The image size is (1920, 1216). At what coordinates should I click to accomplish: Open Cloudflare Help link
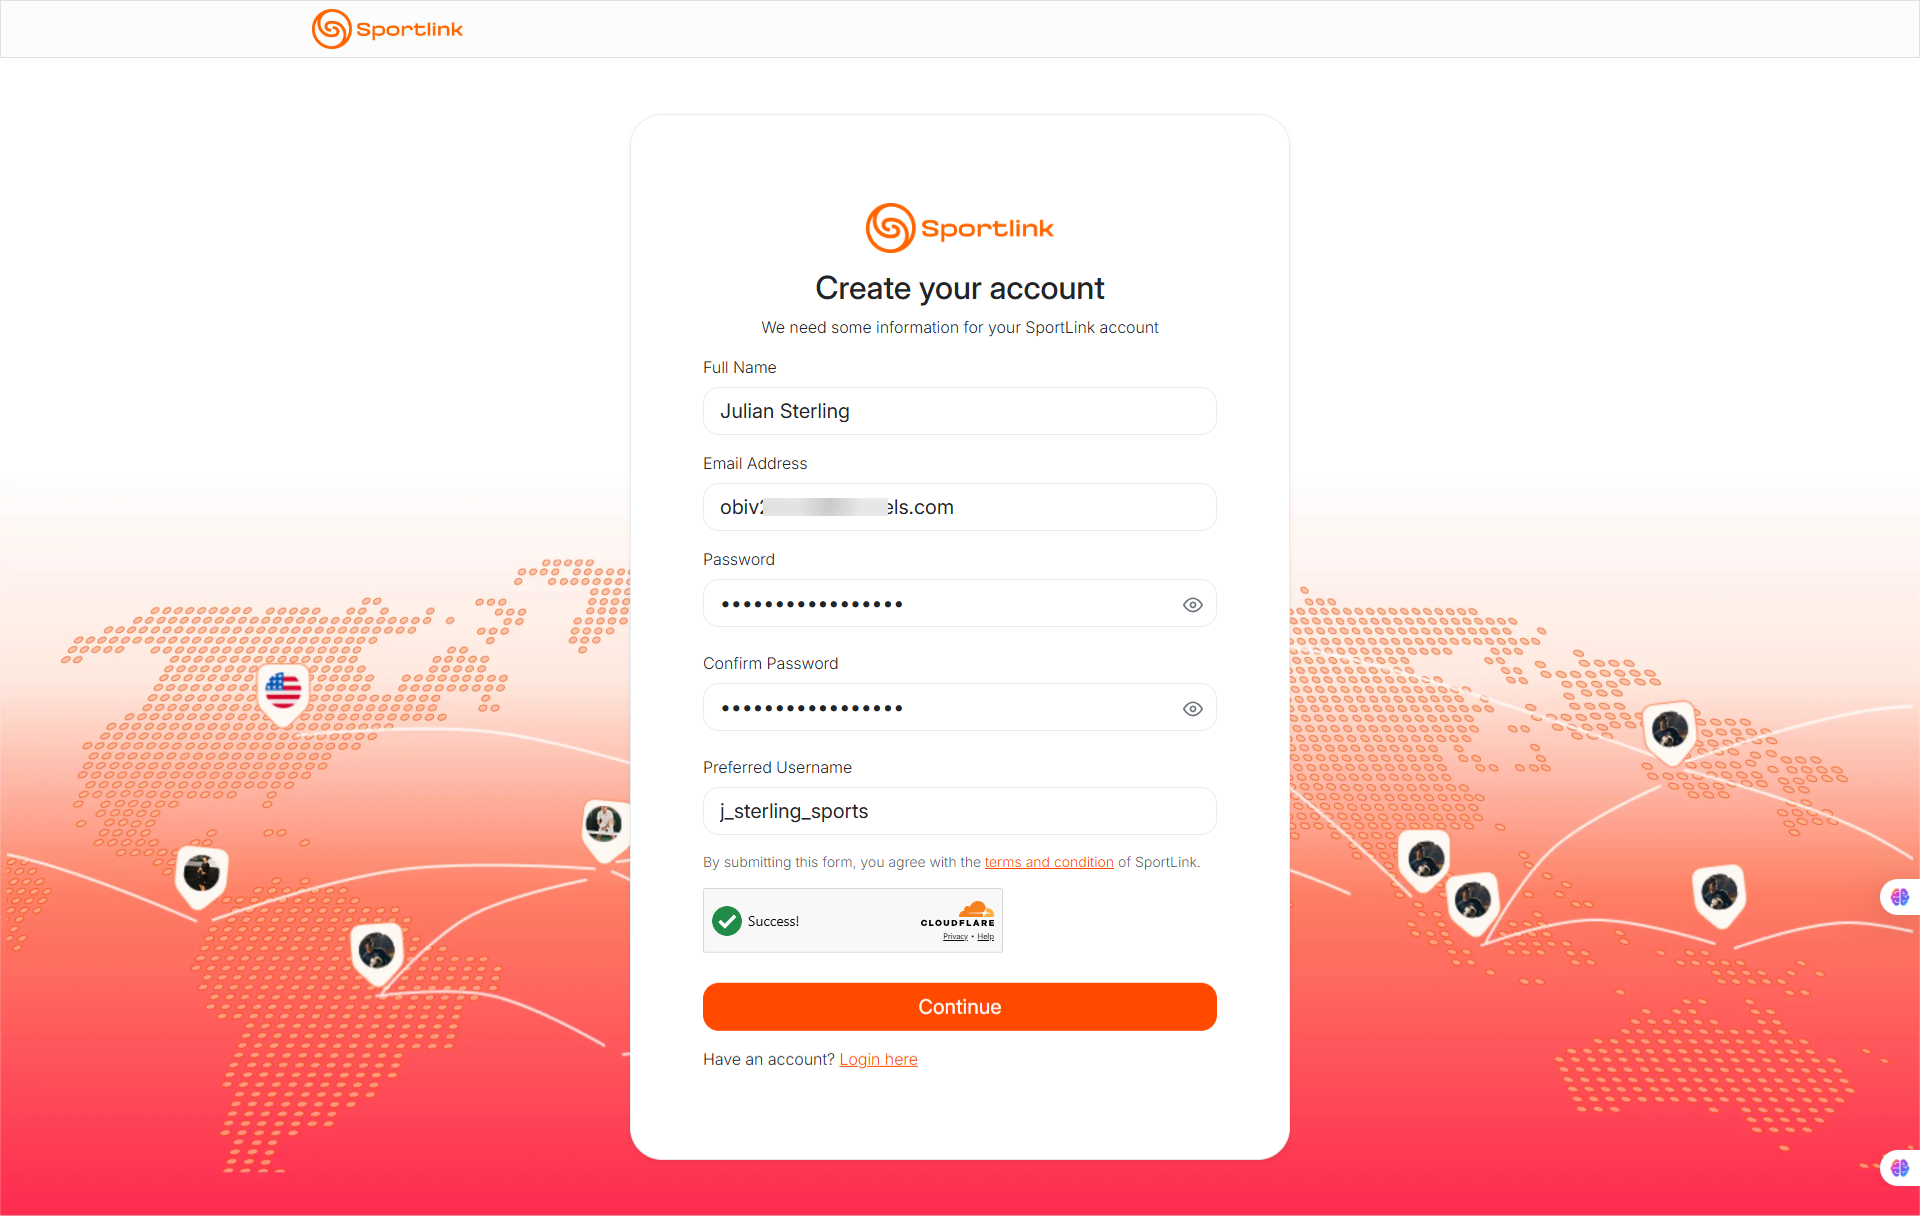(x=986, y=937)
